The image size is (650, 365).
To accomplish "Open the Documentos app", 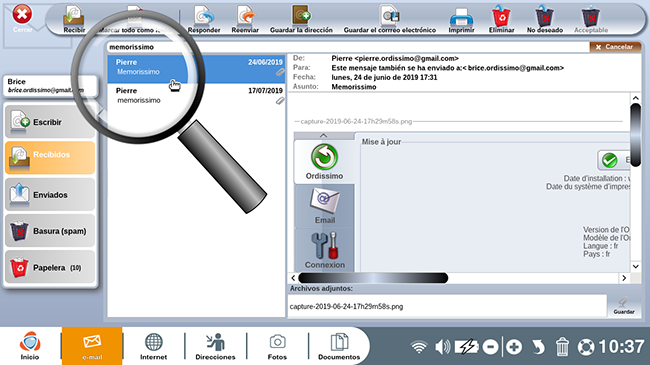I will [x=339, y=346].
